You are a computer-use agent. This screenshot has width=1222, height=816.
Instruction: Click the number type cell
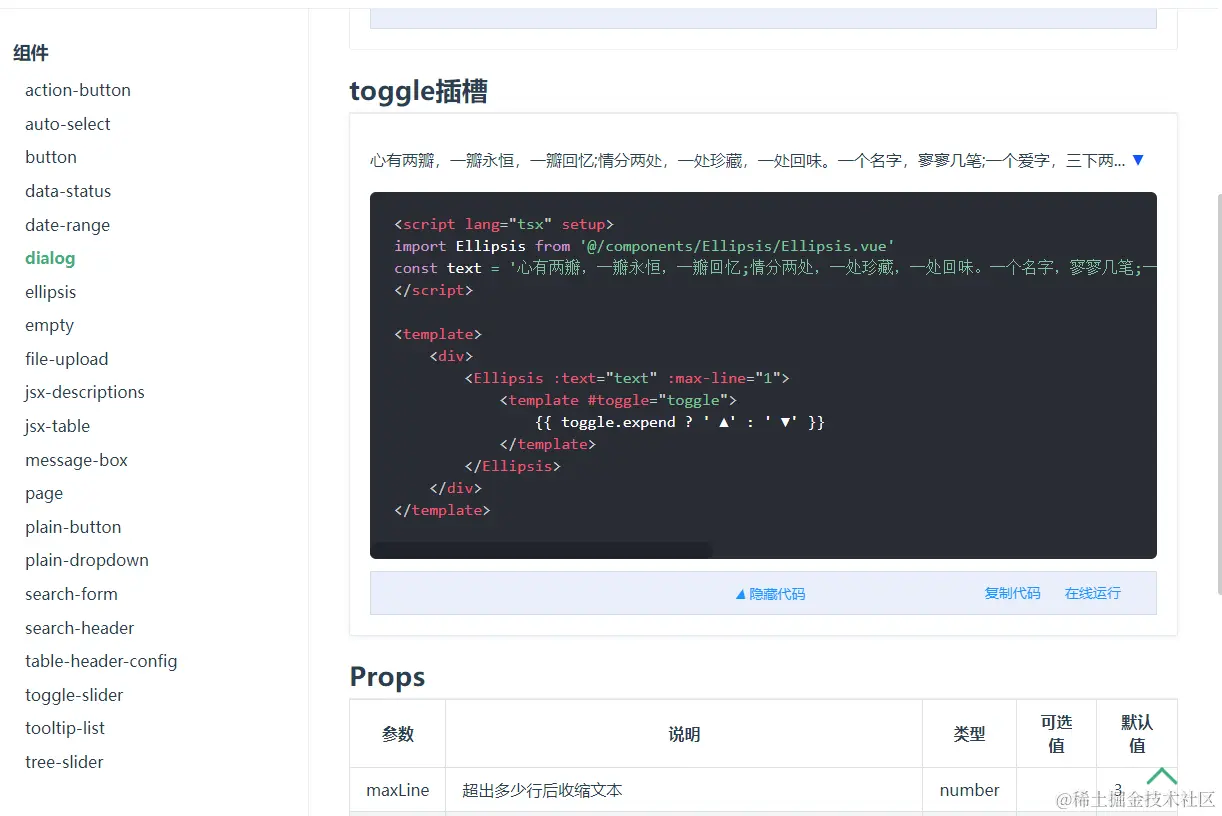click(x=969, y=790)
